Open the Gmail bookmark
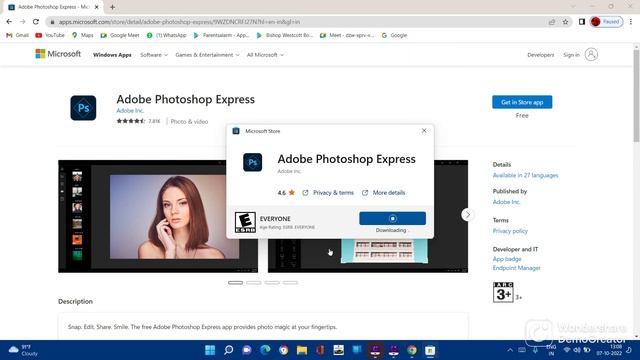The image size is (640, 360). click(18, 36)
